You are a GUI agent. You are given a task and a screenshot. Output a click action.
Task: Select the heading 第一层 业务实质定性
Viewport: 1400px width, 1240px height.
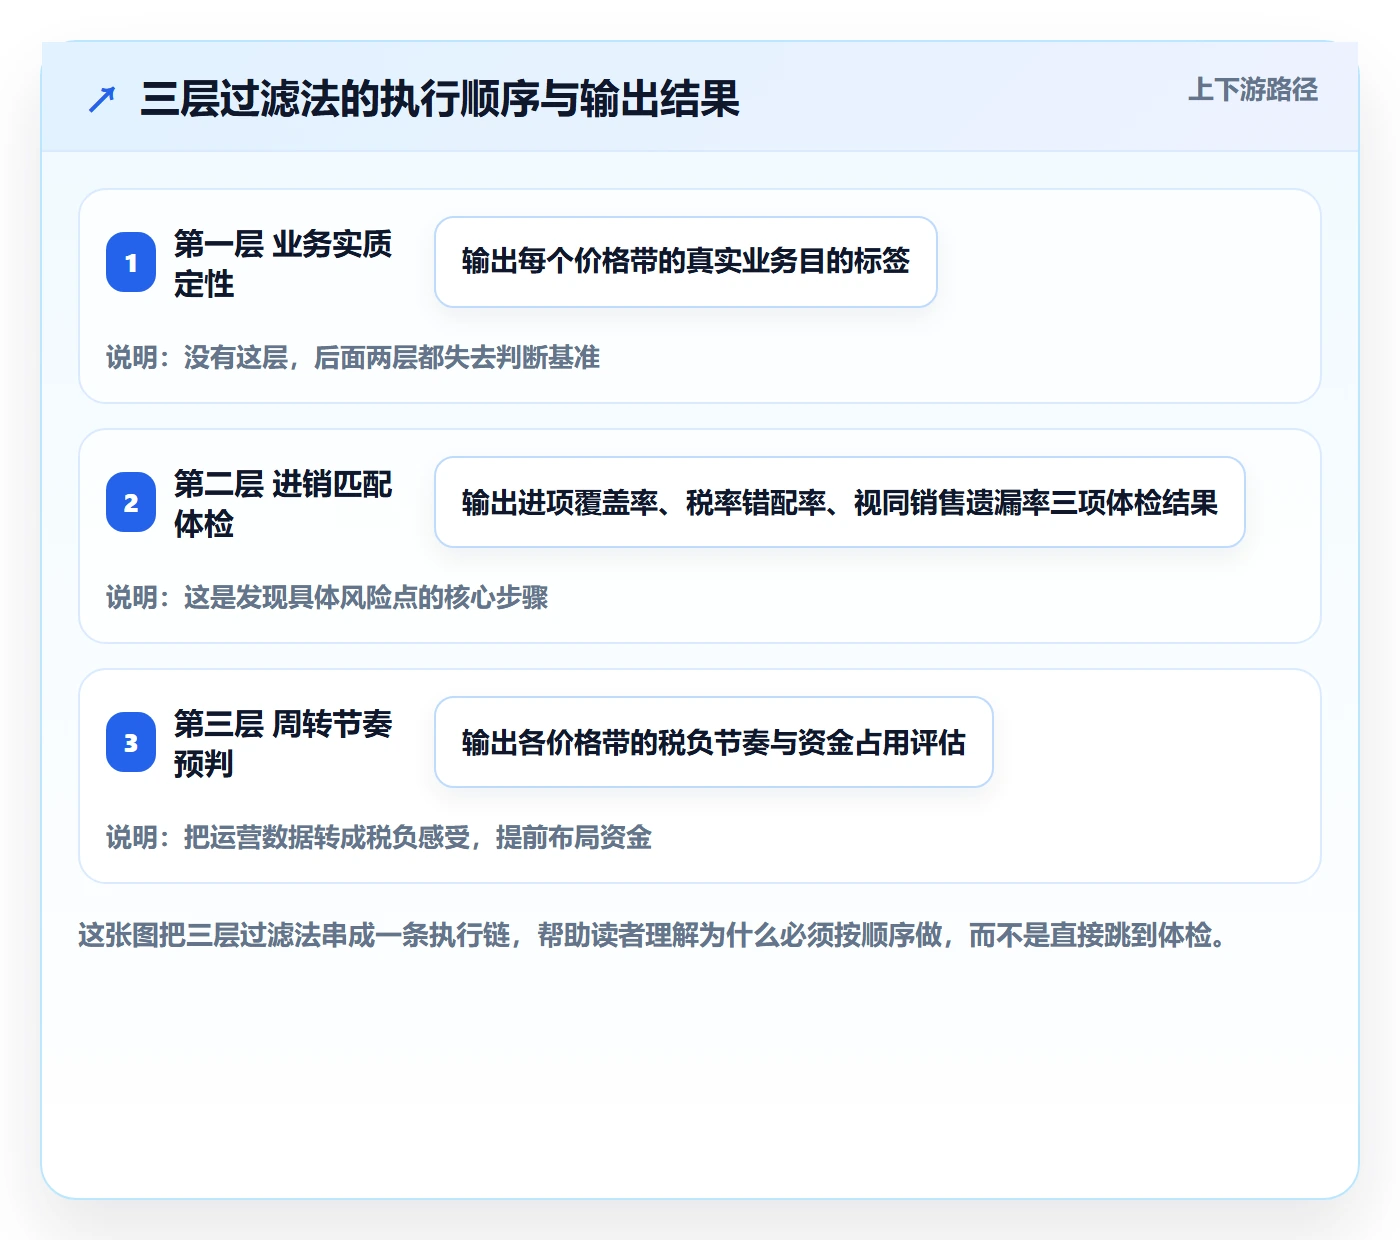[x=283, y=263]
